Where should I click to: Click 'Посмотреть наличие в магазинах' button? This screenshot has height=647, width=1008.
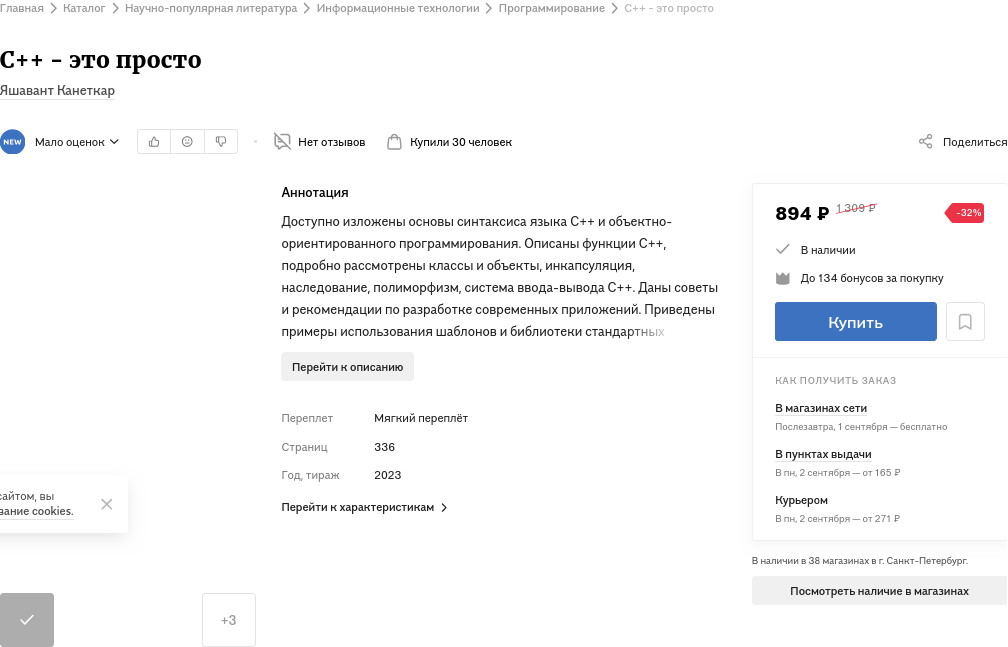tap(879, 591)
